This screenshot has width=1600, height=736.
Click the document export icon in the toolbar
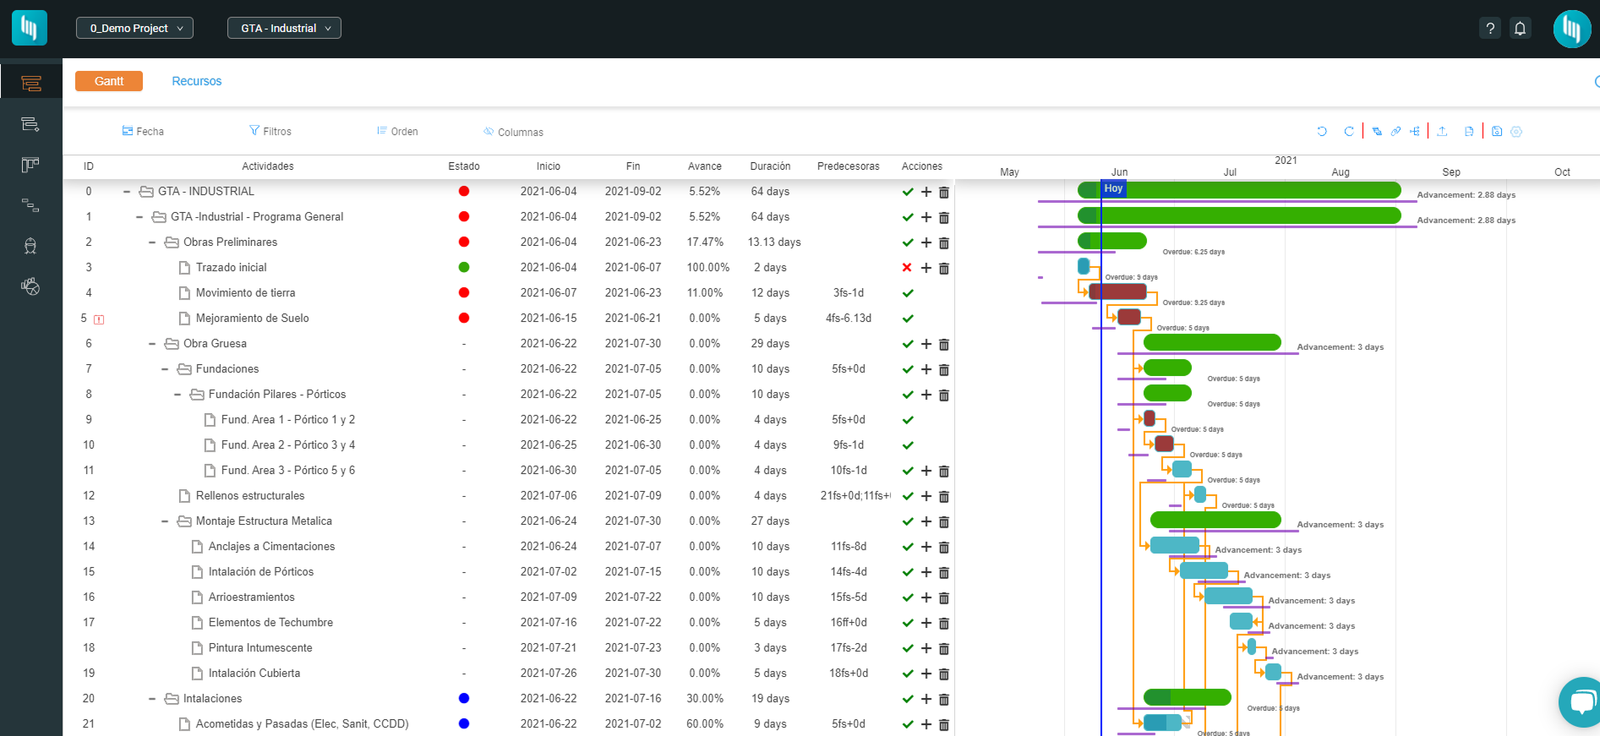[1469, 131]
